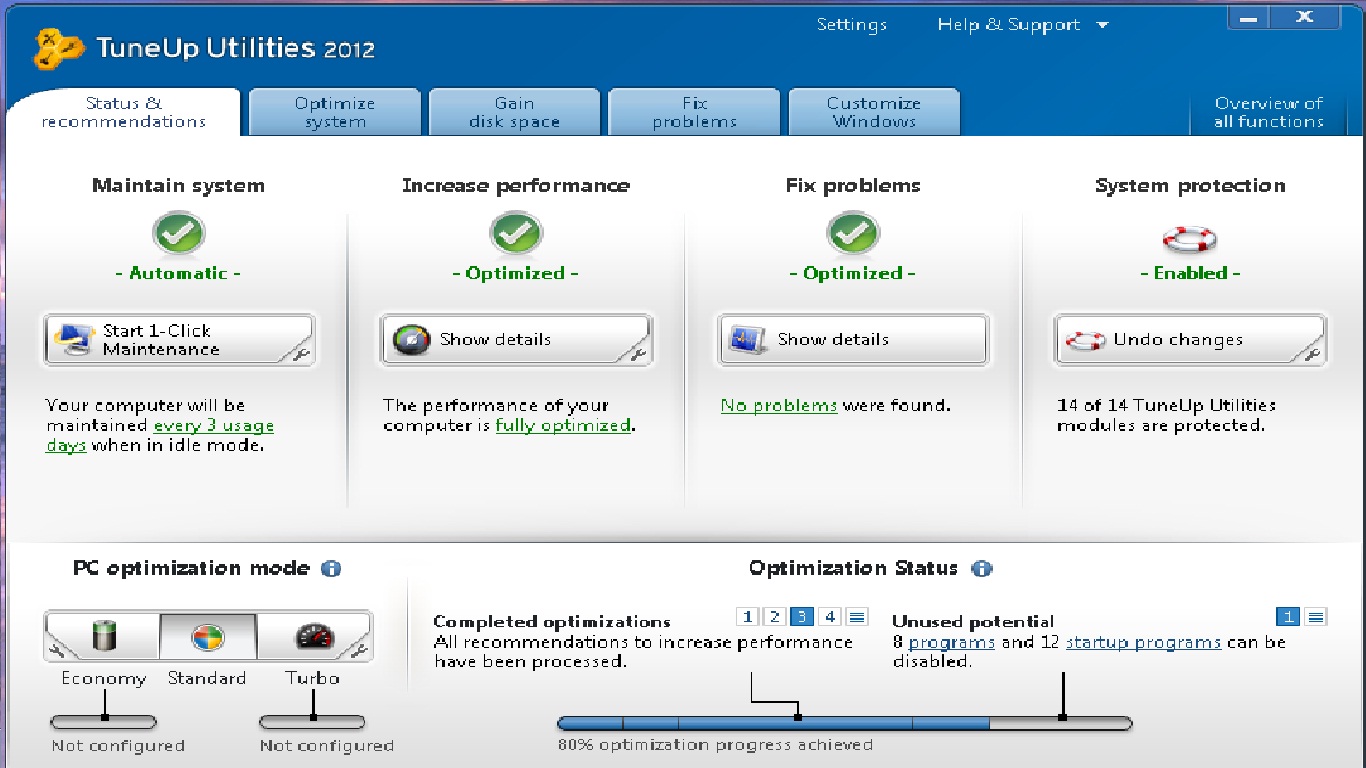Start 1-Click Maintenance
Viewport: 1366px width, 768px height.
pos(179,340)
